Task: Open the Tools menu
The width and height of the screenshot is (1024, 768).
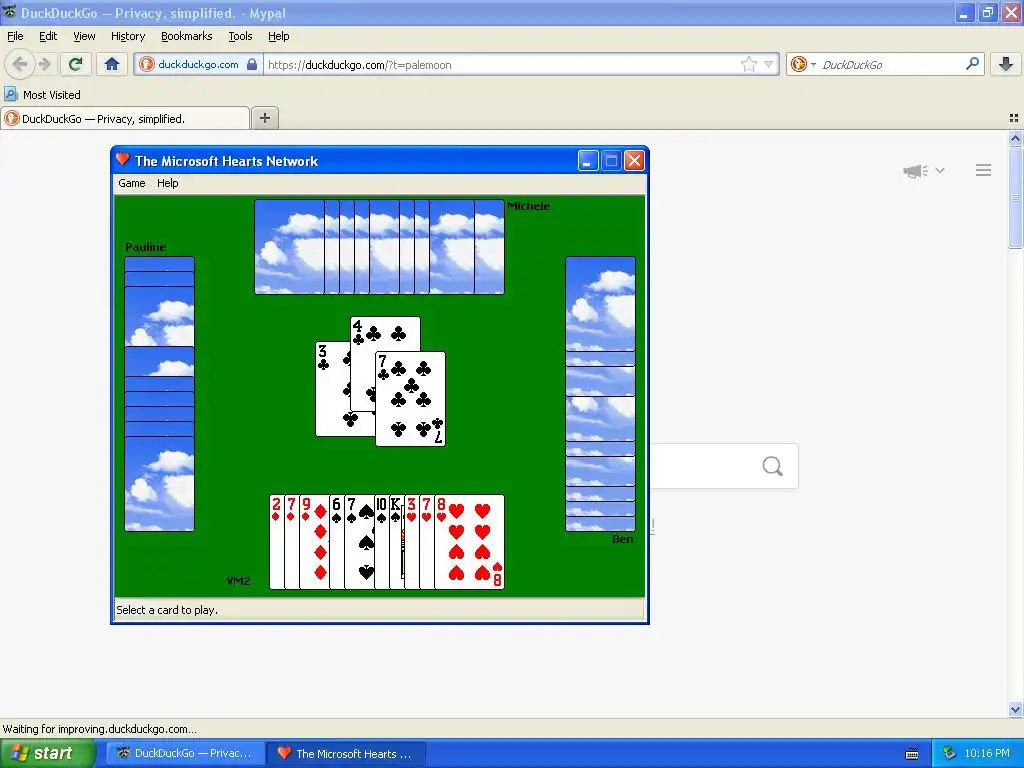Action: click(x=240, y=36)
